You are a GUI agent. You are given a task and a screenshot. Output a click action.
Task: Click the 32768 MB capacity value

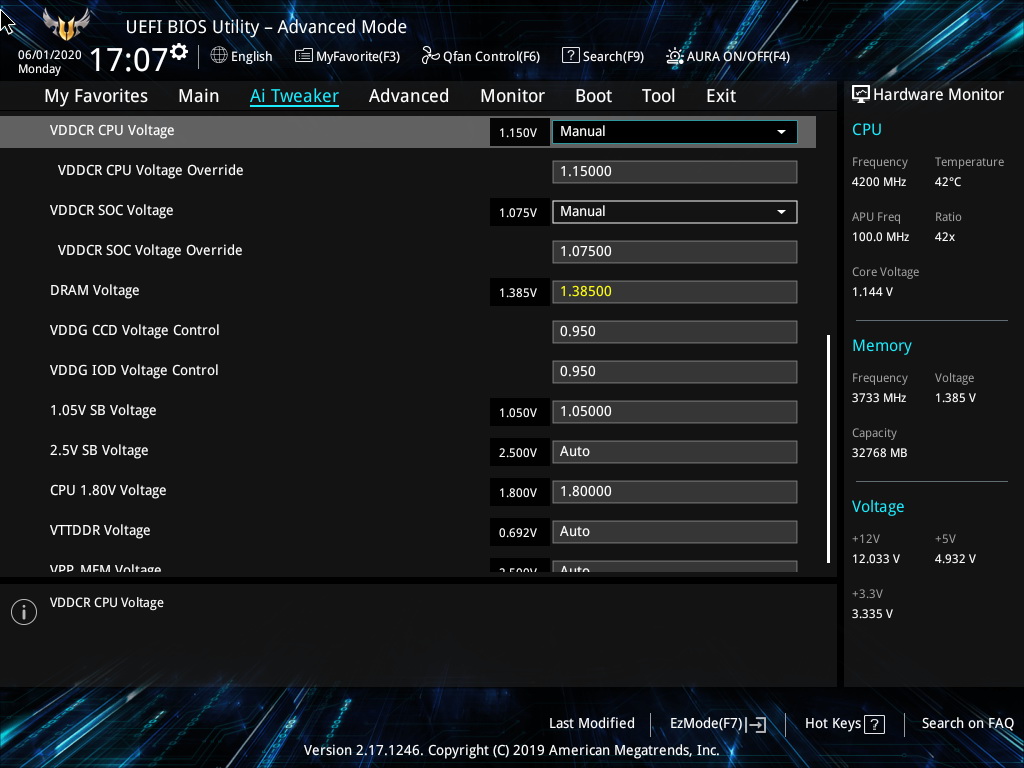coord(879,453)
